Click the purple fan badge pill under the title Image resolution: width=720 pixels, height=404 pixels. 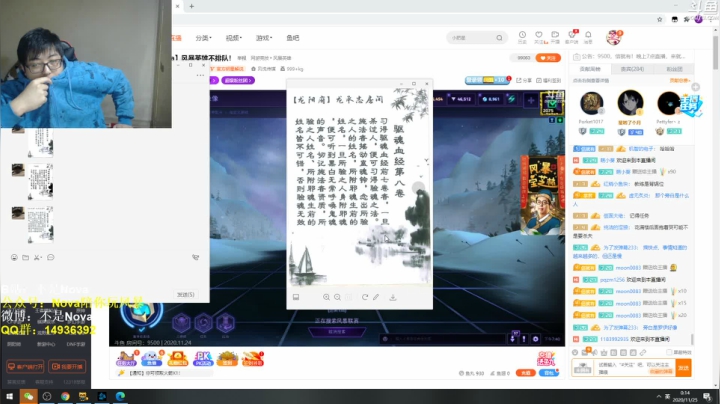tap(238, 80)
